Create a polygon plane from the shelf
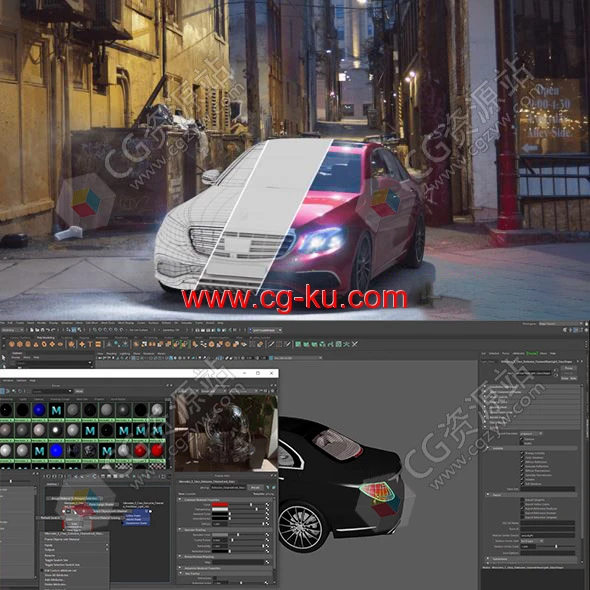 52,344
